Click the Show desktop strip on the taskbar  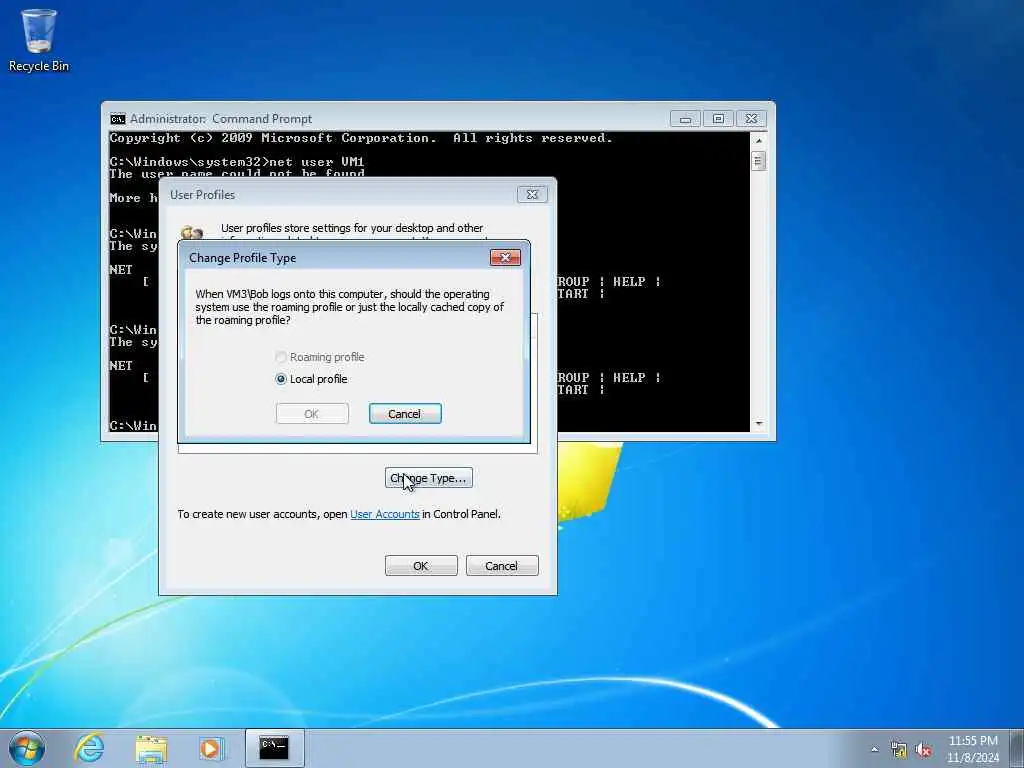point(1017,749)
